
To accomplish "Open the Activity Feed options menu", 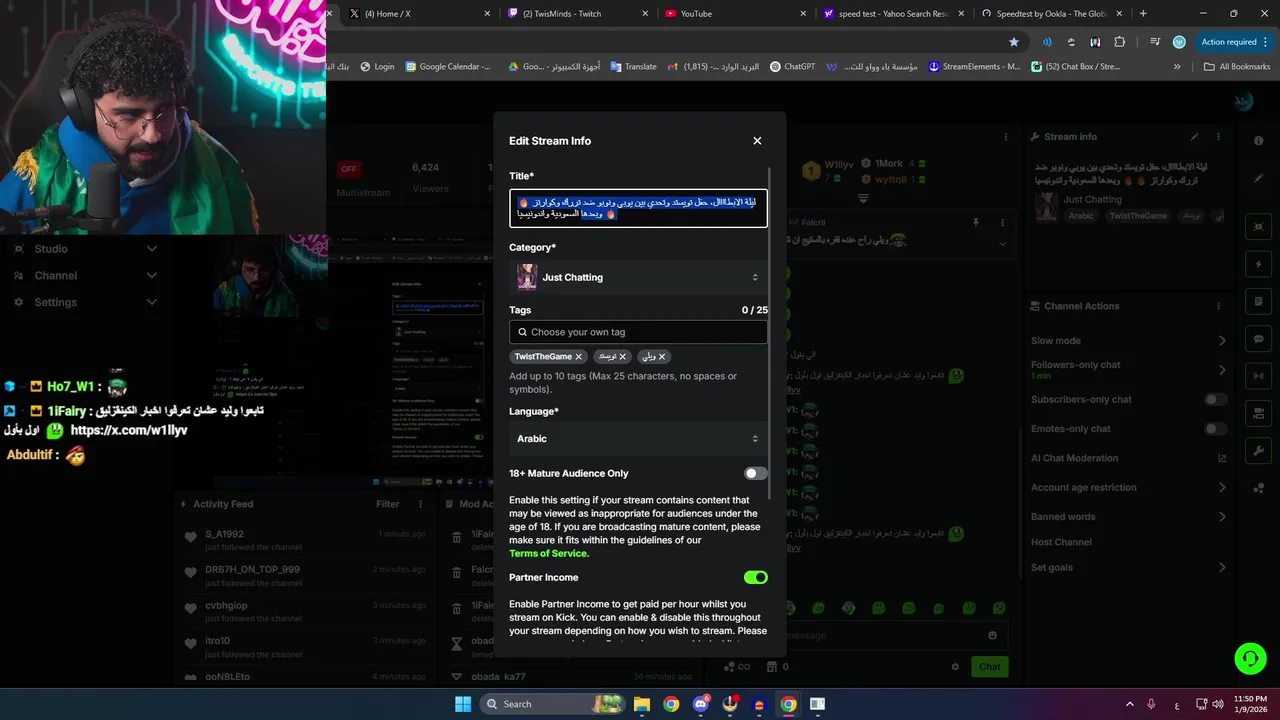I will coord(421,505).
